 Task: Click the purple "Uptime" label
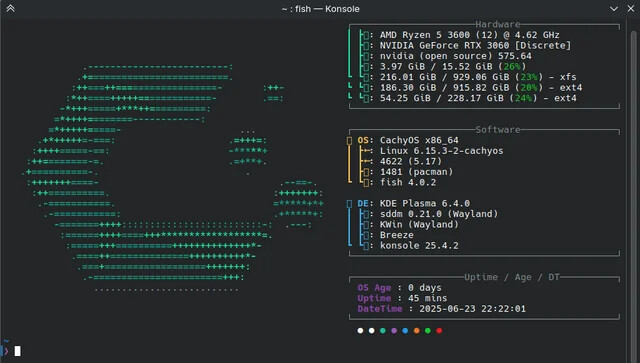[x=374, y=298]
